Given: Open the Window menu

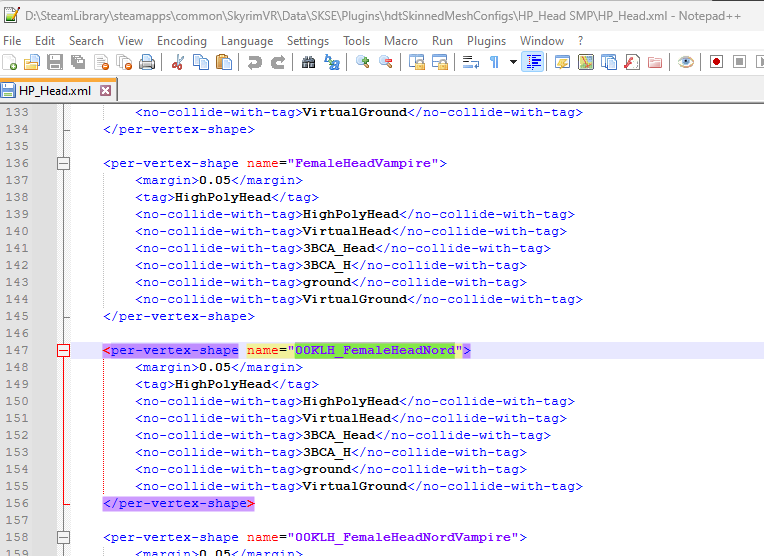Looking at the screenshot, I should pyautogui.click(x=542, y=41).
